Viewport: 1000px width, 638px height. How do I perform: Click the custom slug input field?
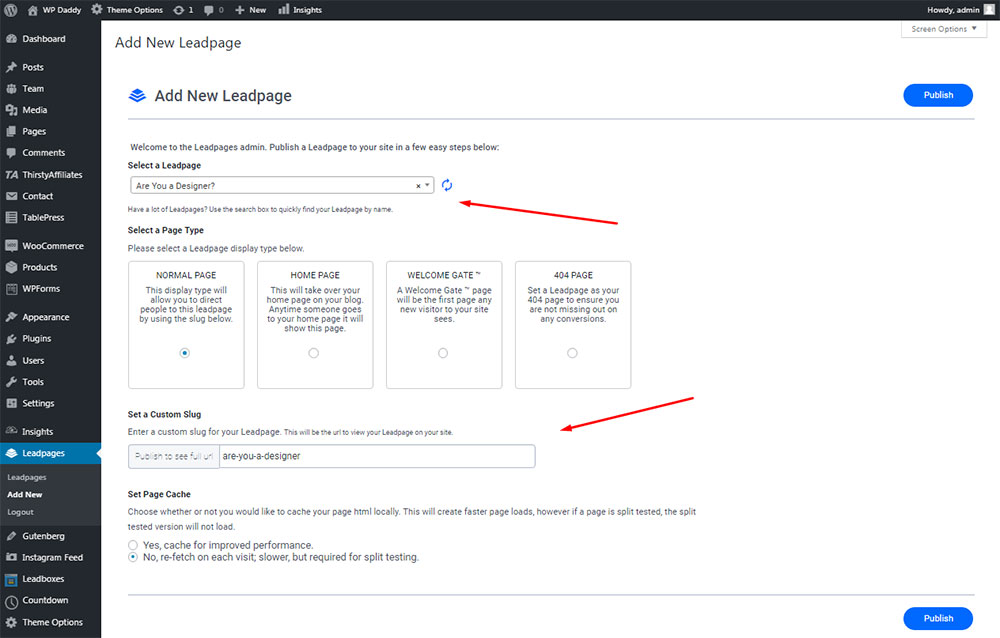click(x=377, y=456)
